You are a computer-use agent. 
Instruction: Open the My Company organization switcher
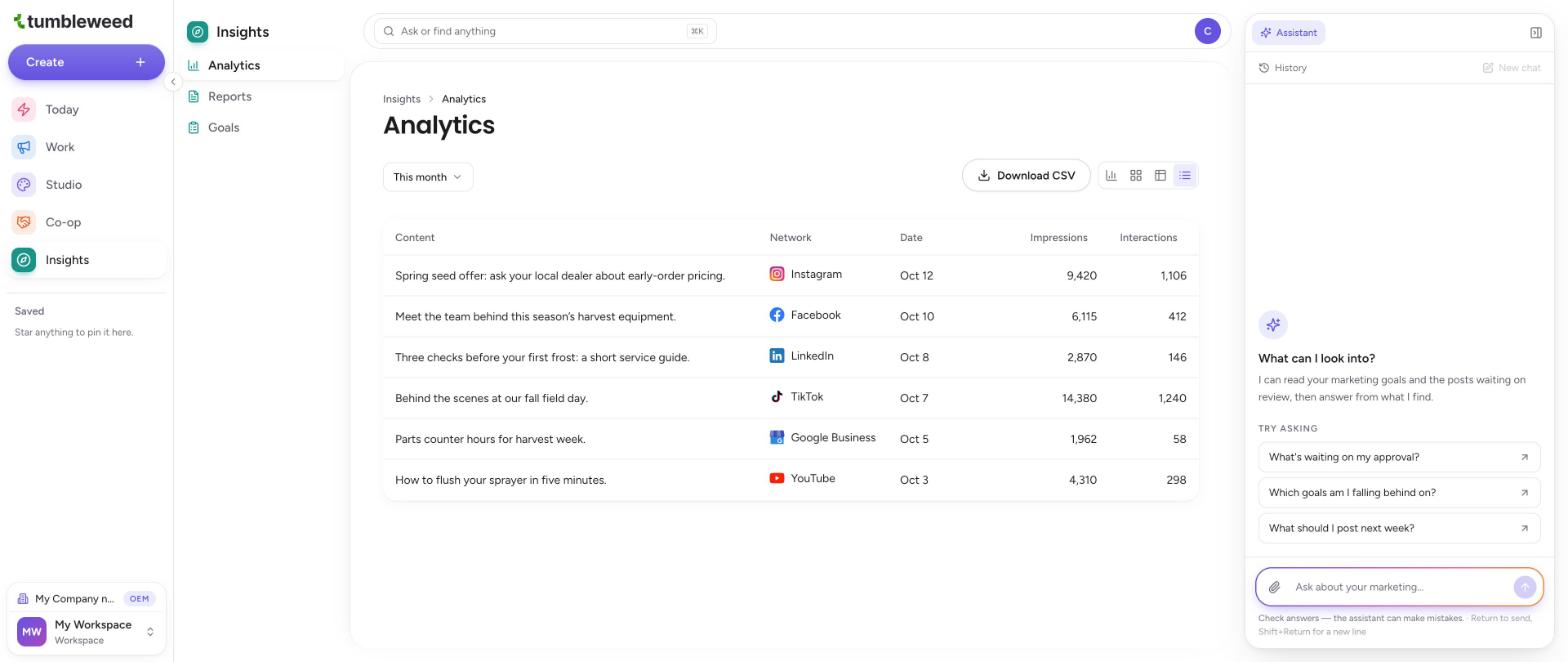pos(86,599)
